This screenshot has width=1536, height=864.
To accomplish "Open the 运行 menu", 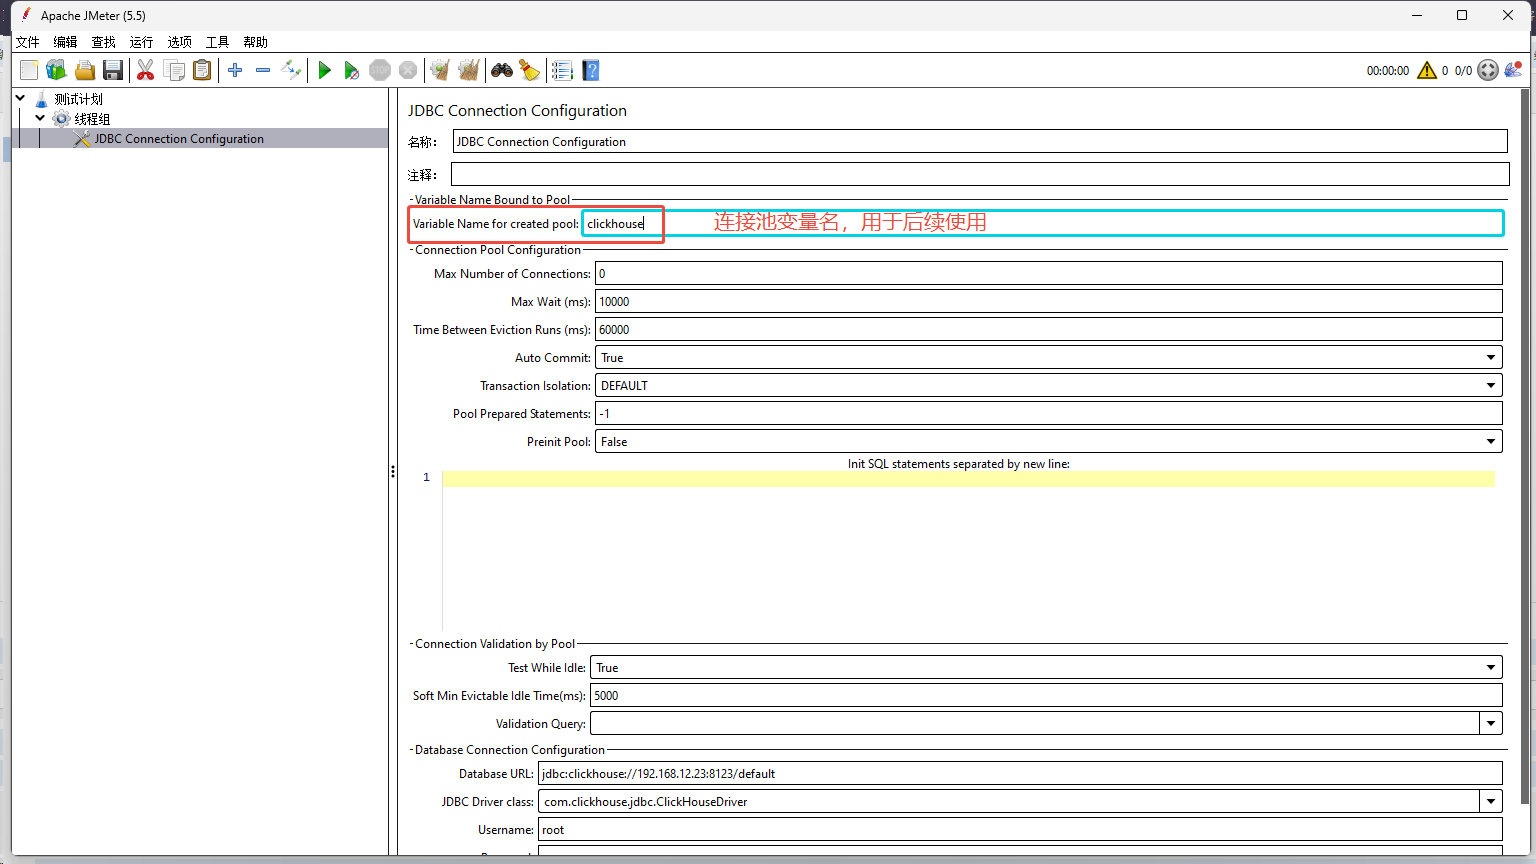I will (x=142, y=42).
